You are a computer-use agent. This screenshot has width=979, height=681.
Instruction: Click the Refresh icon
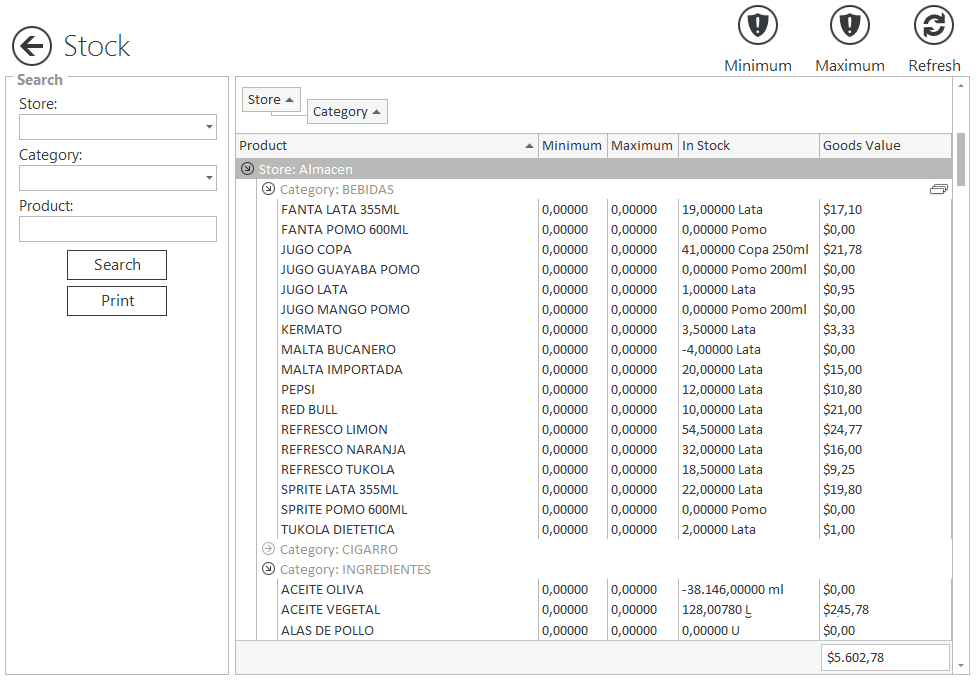point(933,25)
